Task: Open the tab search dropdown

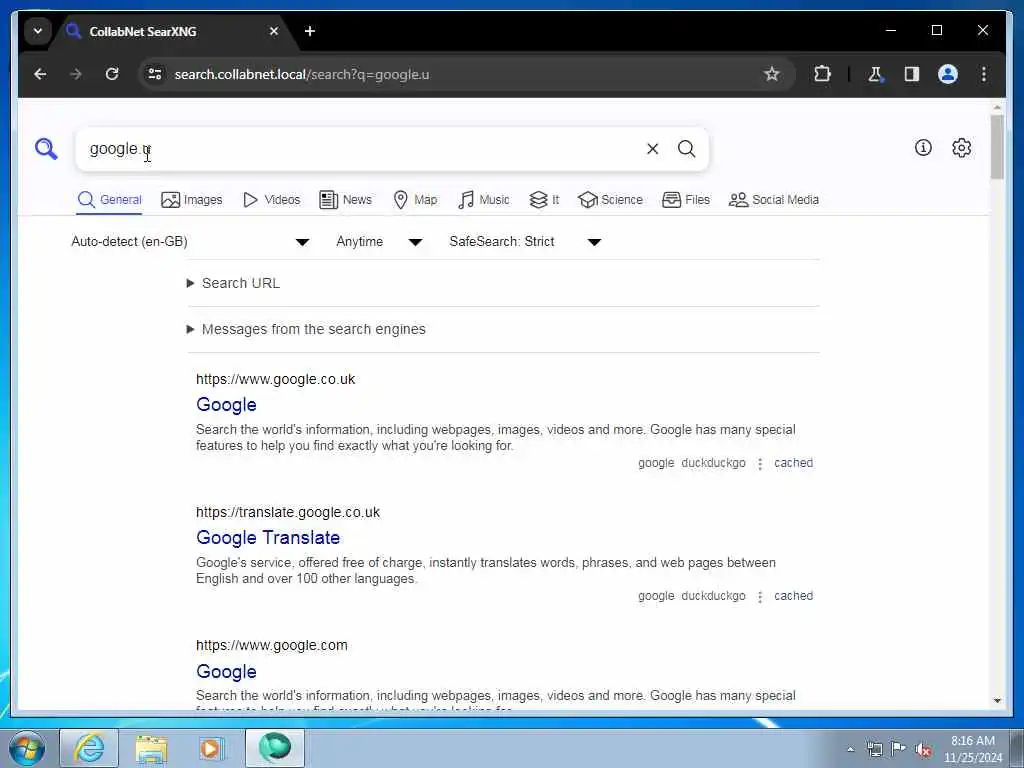Action: click(38, 31)
